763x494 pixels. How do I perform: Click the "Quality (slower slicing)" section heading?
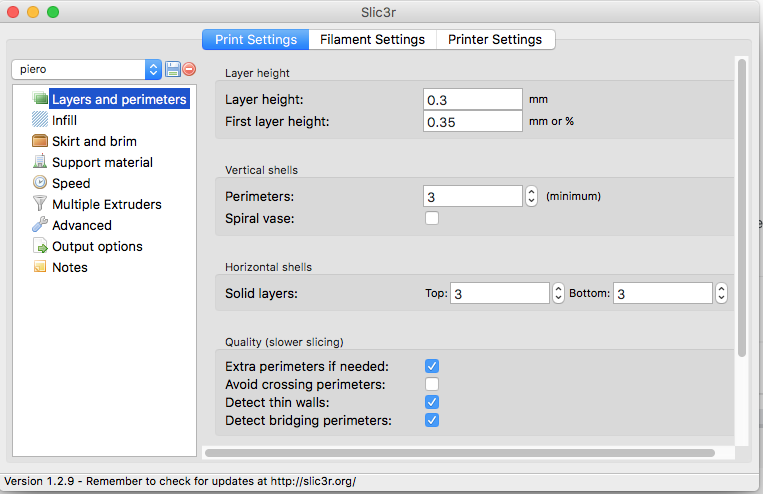(x=284, y=342)
